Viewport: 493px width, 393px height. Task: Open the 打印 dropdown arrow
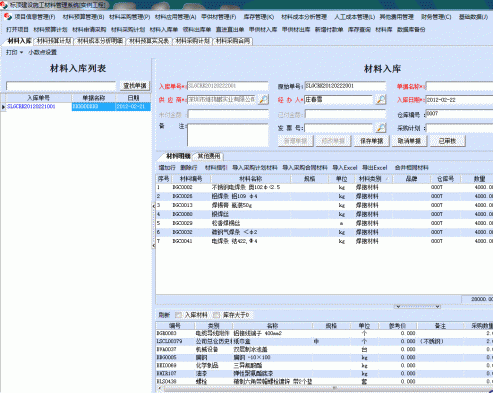point(21,52)
